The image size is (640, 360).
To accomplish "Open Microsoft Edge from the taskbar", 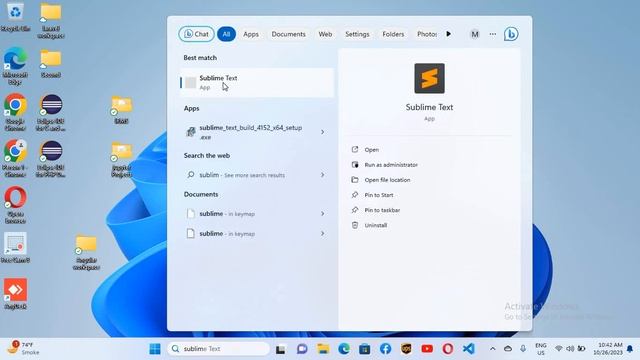I will [344, 349].
